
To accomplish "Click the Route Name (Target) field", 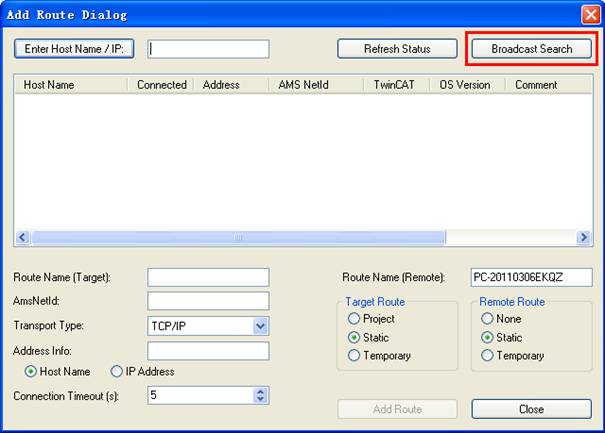I will pyautogui.click(x=208, y=277).
